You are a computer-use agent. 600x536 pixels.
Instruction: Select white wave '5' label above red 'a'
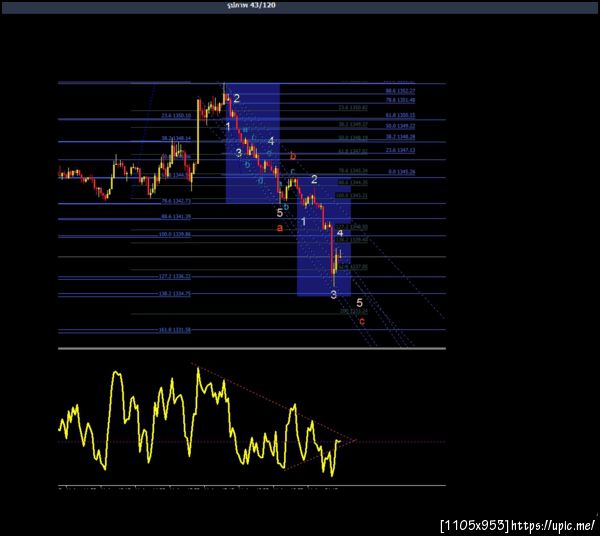pos(280,213)
